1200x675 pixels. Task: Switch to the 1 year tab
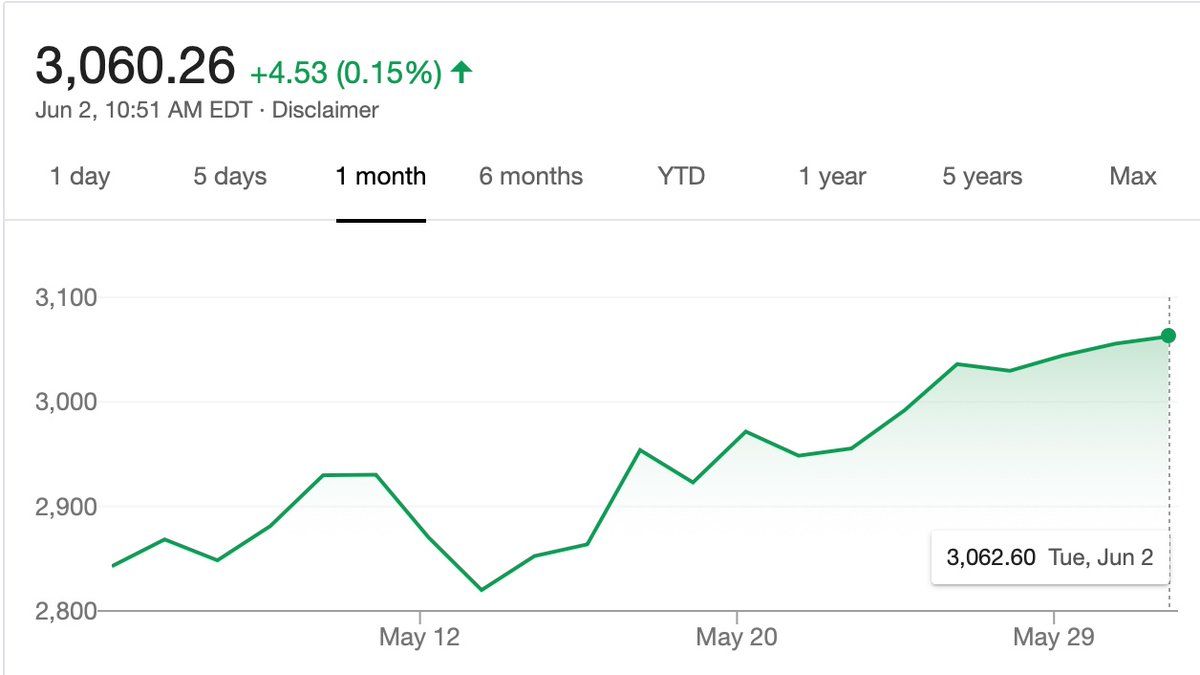833,177
